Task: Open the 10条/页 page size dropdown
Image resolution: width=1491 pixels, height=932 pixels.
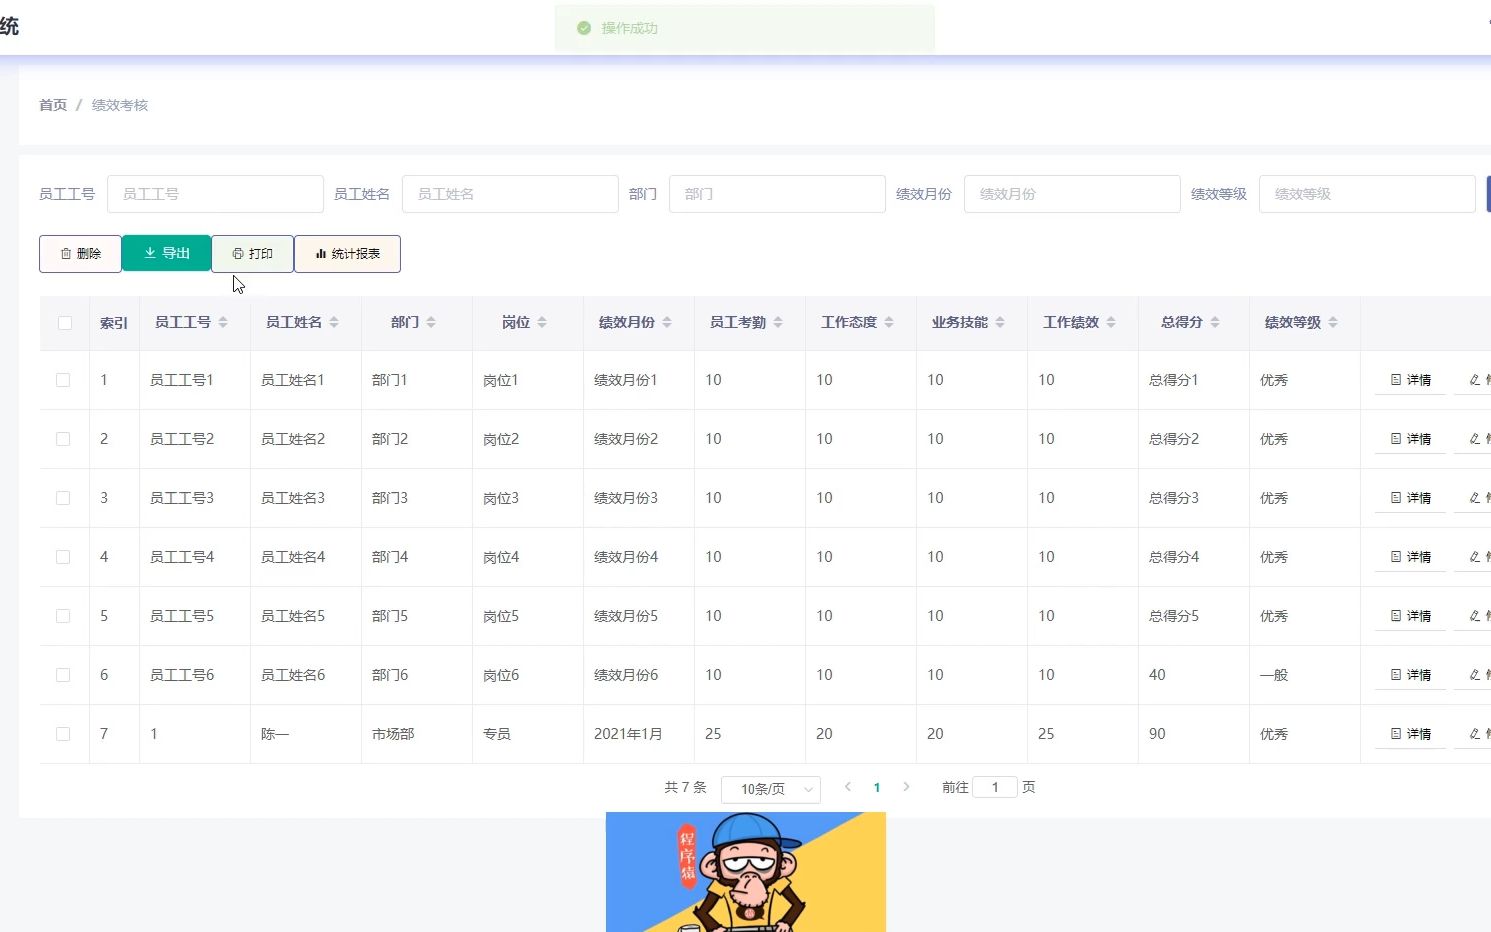Action: coord(770,789)
